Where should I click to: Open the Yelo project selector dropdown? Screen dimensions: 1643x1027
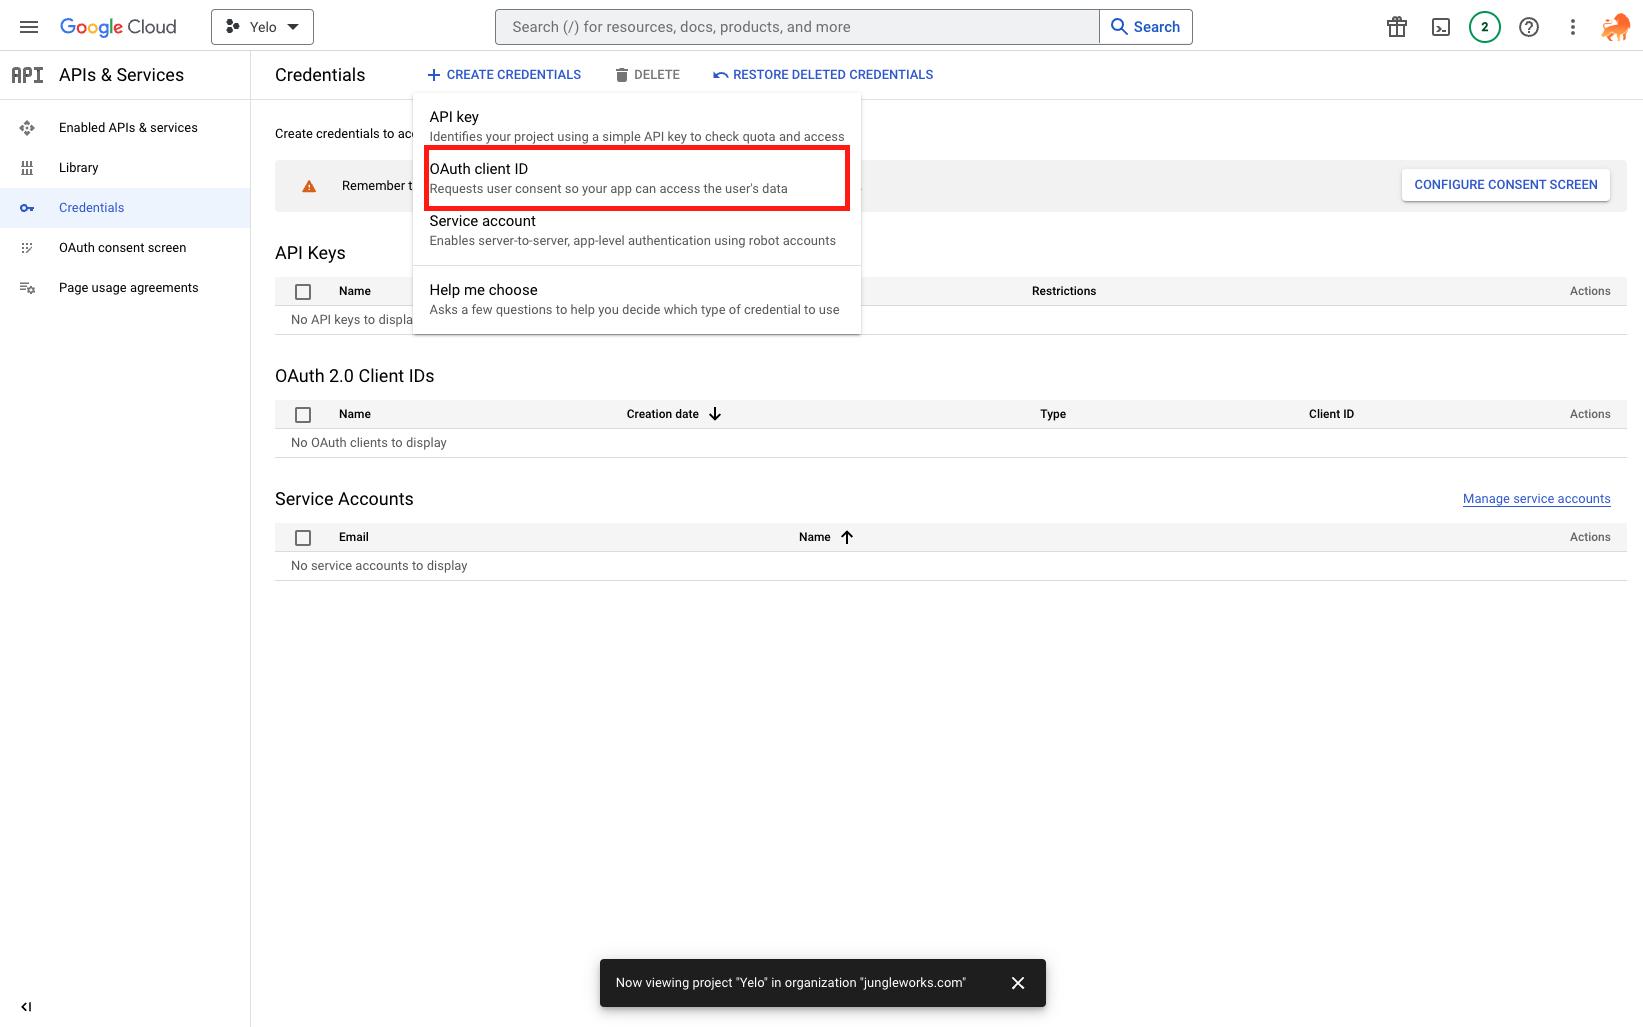point(262,27)
